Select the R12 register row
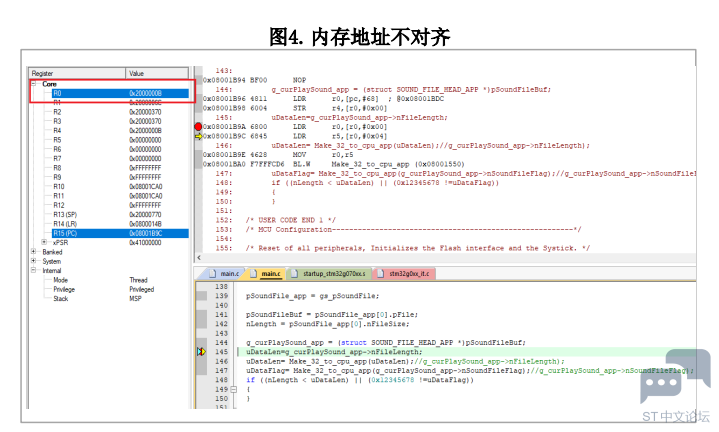The height and width of the screenshot is (432, 719). tap(121, 205)
